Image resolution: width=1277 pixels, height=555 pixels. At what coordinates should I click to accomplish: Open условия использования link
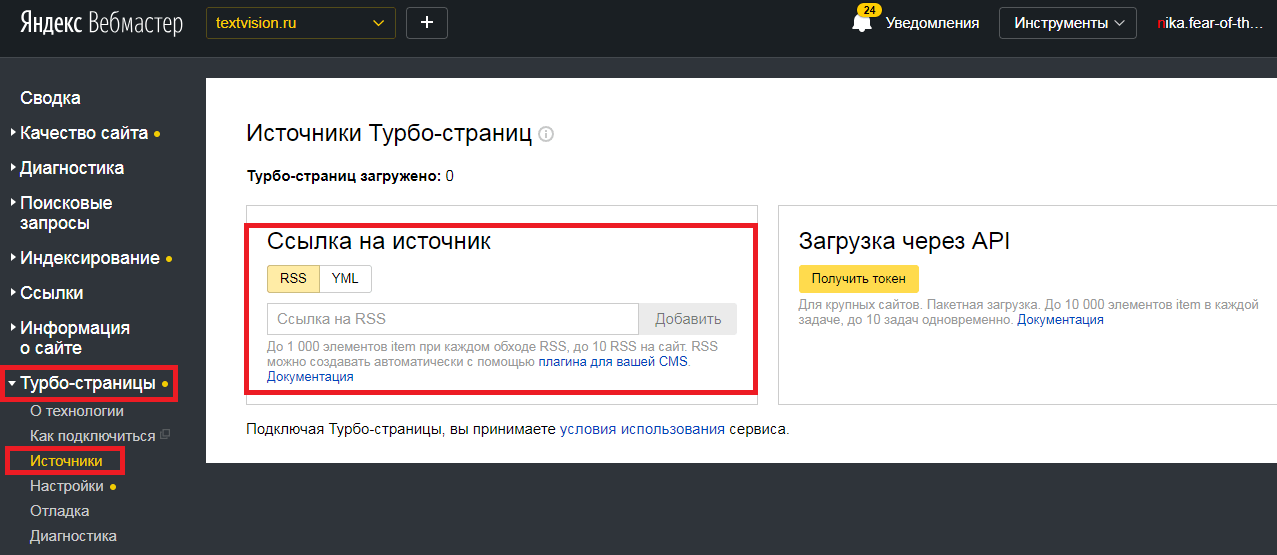tap(642, 429)
